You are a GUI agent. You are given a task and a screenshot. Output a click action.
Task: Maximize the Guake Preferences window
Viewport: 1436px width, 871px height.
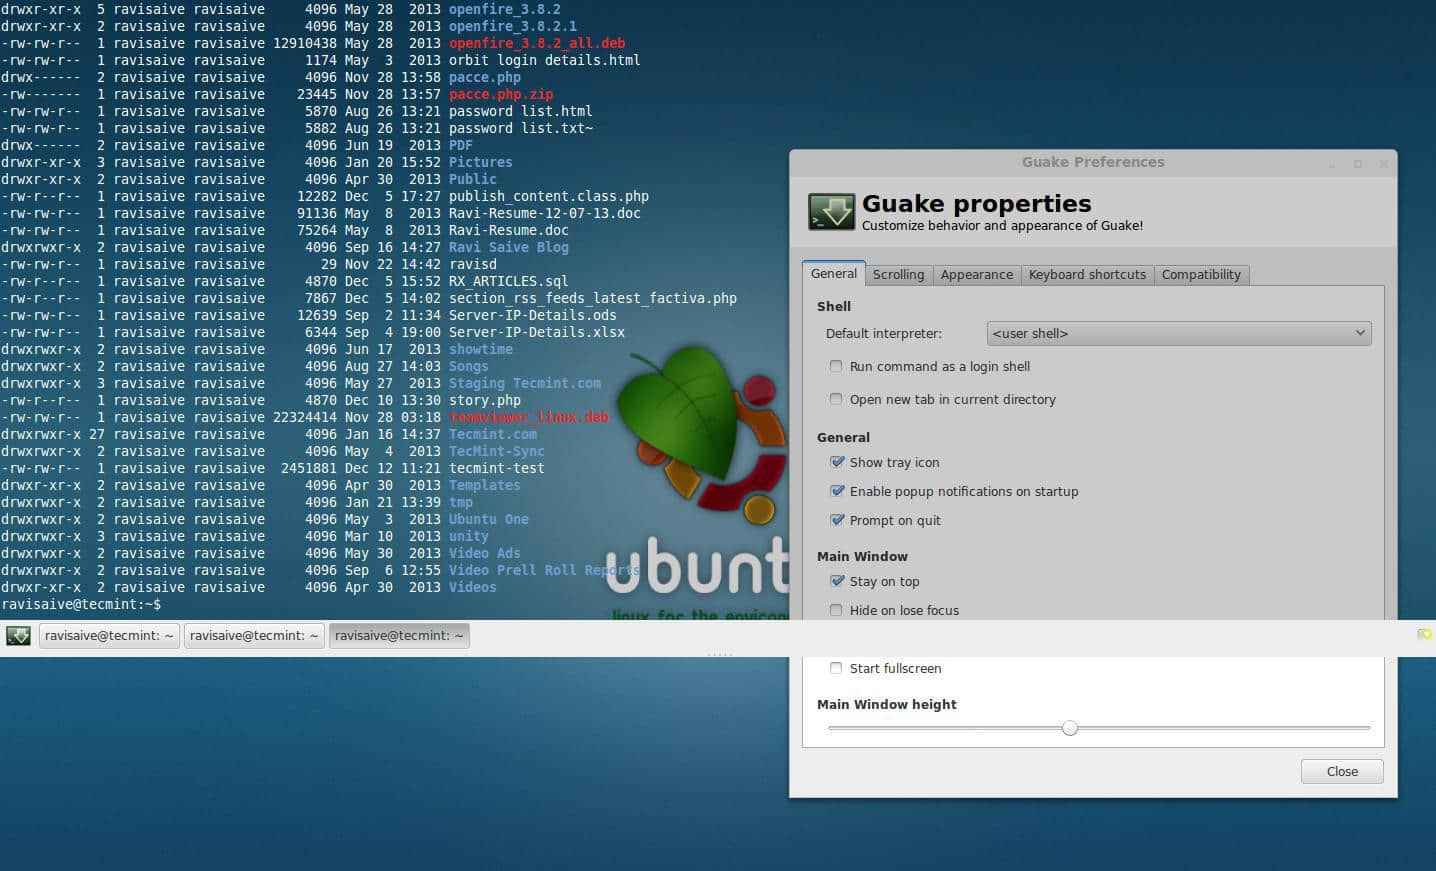(1358, 164)
